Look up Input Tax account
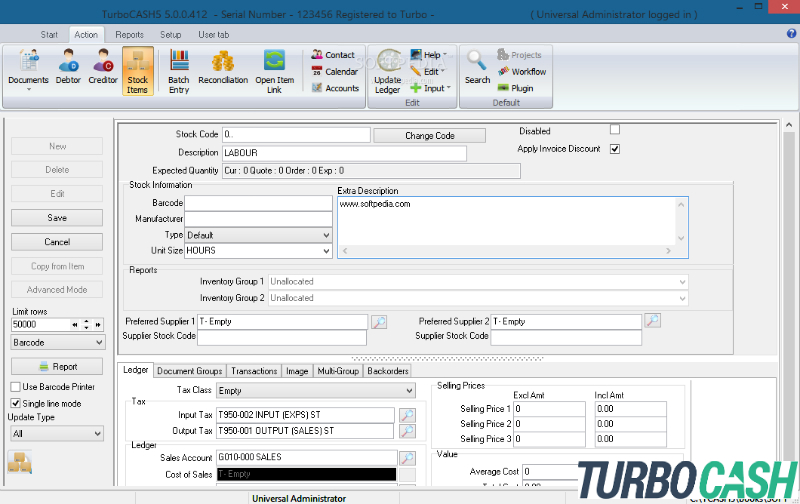The image size is (800, 504). 407,415
